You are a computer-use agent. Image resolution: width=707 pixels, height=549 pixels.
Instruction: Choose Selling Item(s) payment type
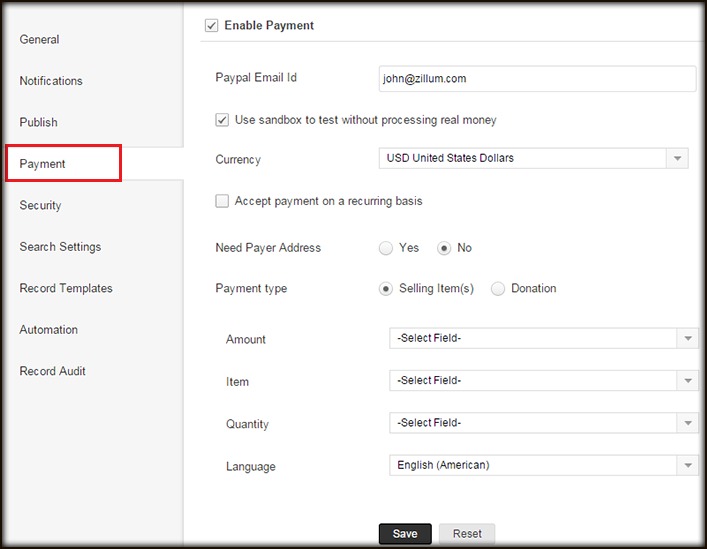pos(385,289)
